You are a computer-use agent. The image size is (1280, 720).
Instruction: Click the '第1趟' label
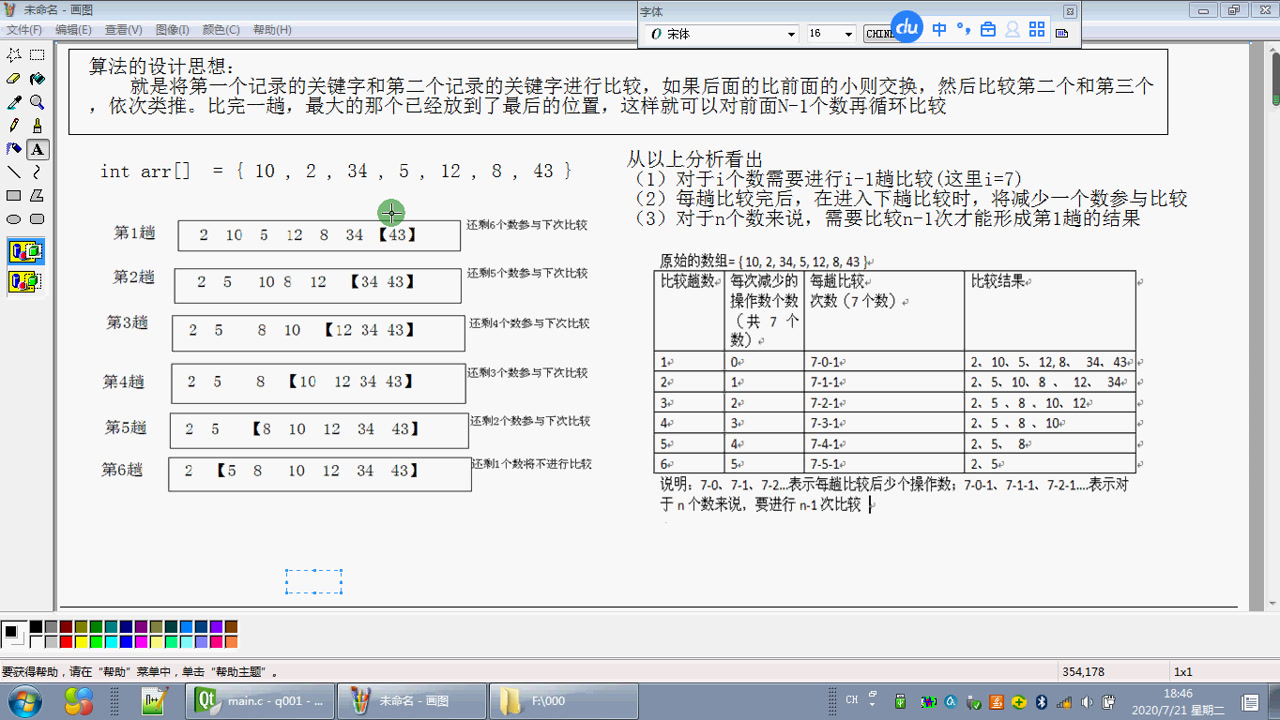click(135, 233)
